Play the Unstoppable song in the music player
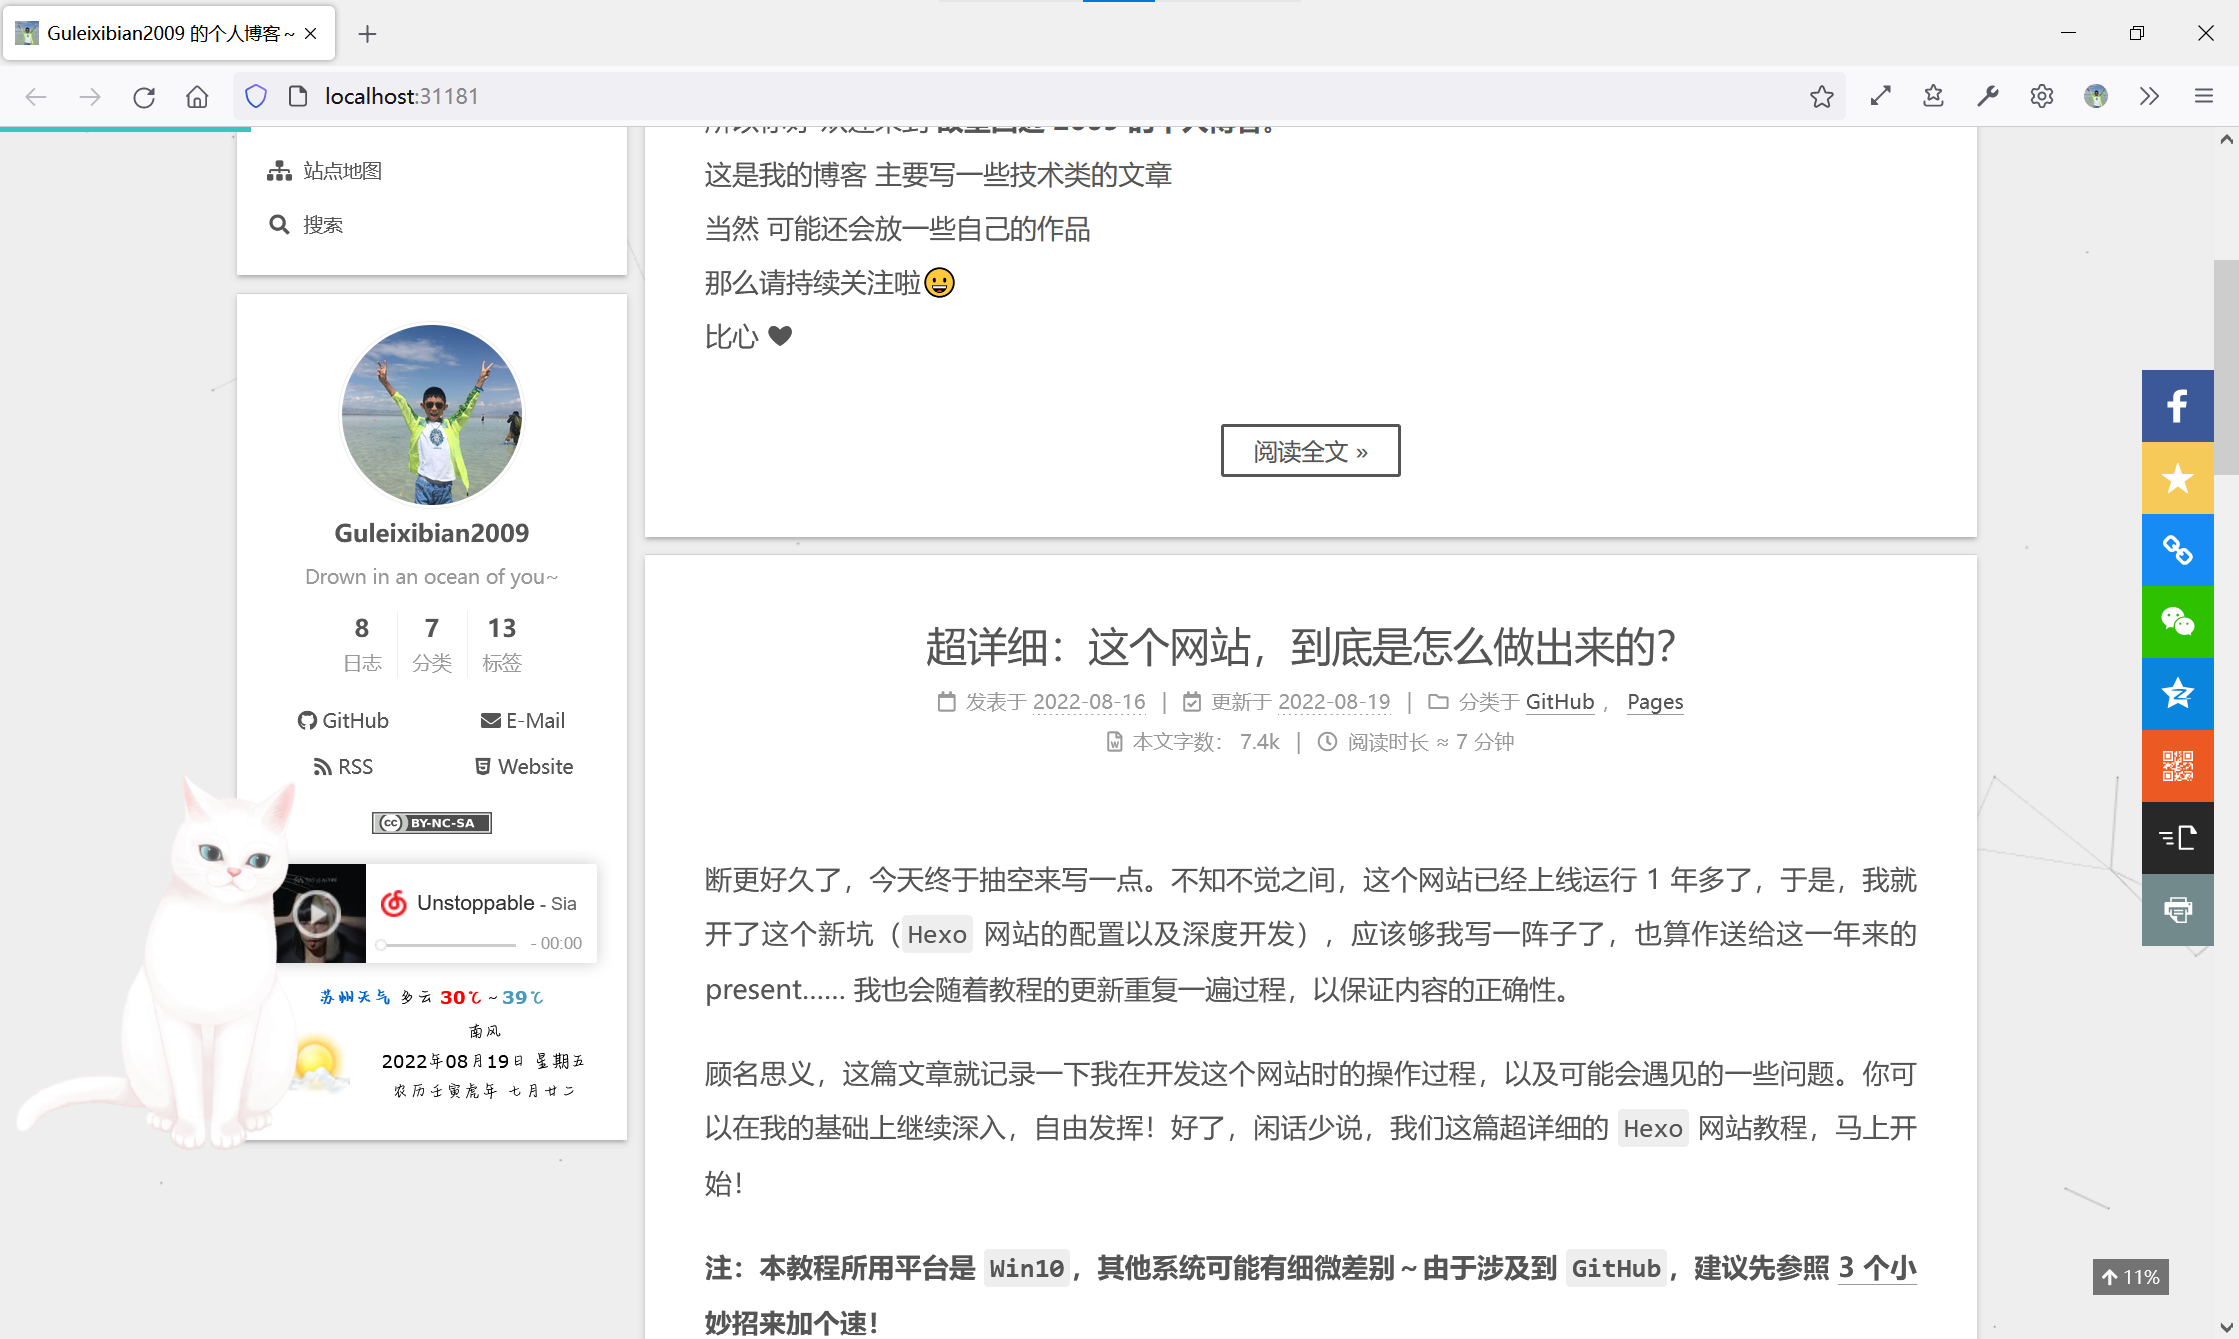The width and height of the screenshot is (2239, 1339). pos(317,914)
